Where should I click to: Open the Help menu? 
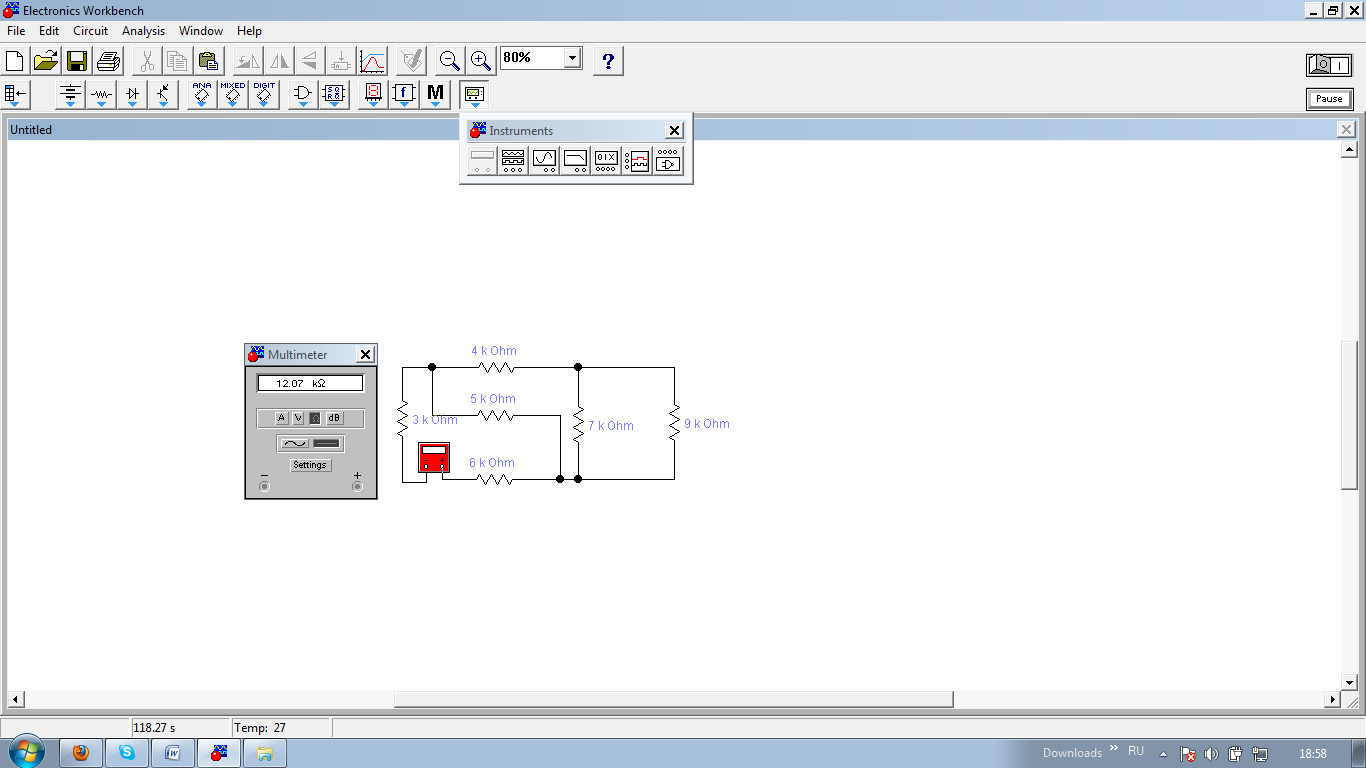point(250,31)
